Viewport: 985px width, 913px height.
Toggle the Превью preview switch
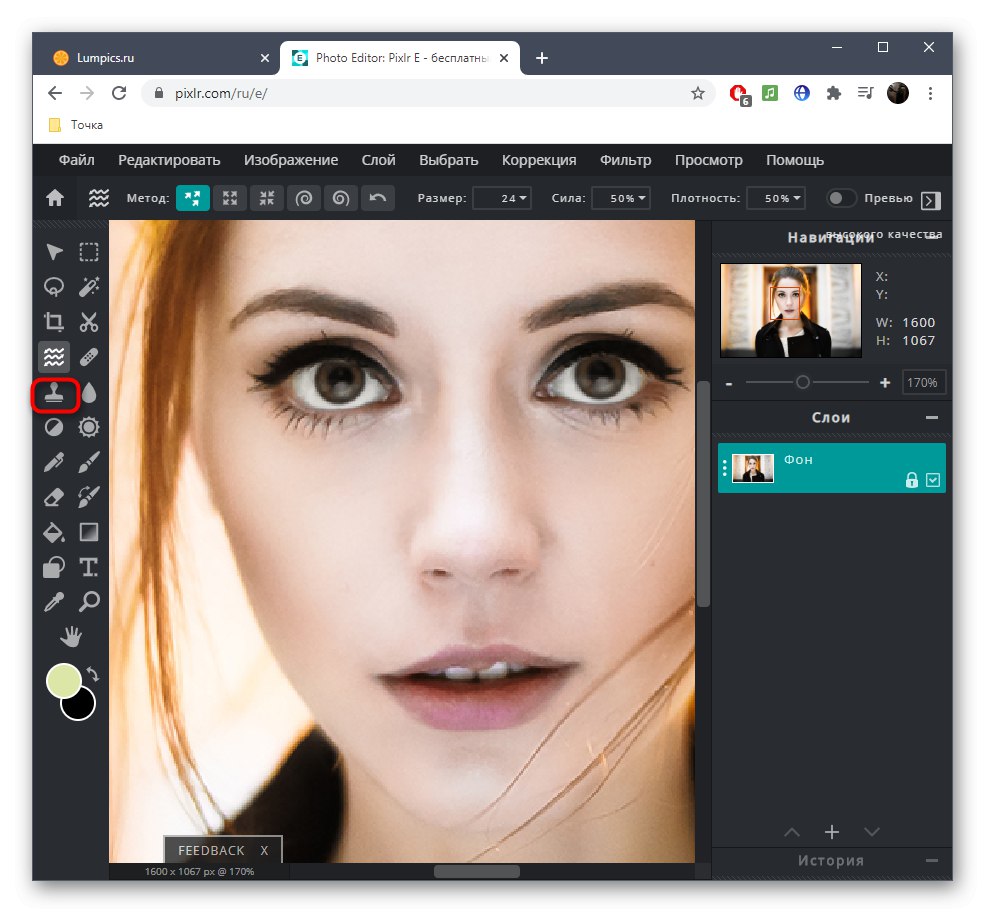pos(842,198)
